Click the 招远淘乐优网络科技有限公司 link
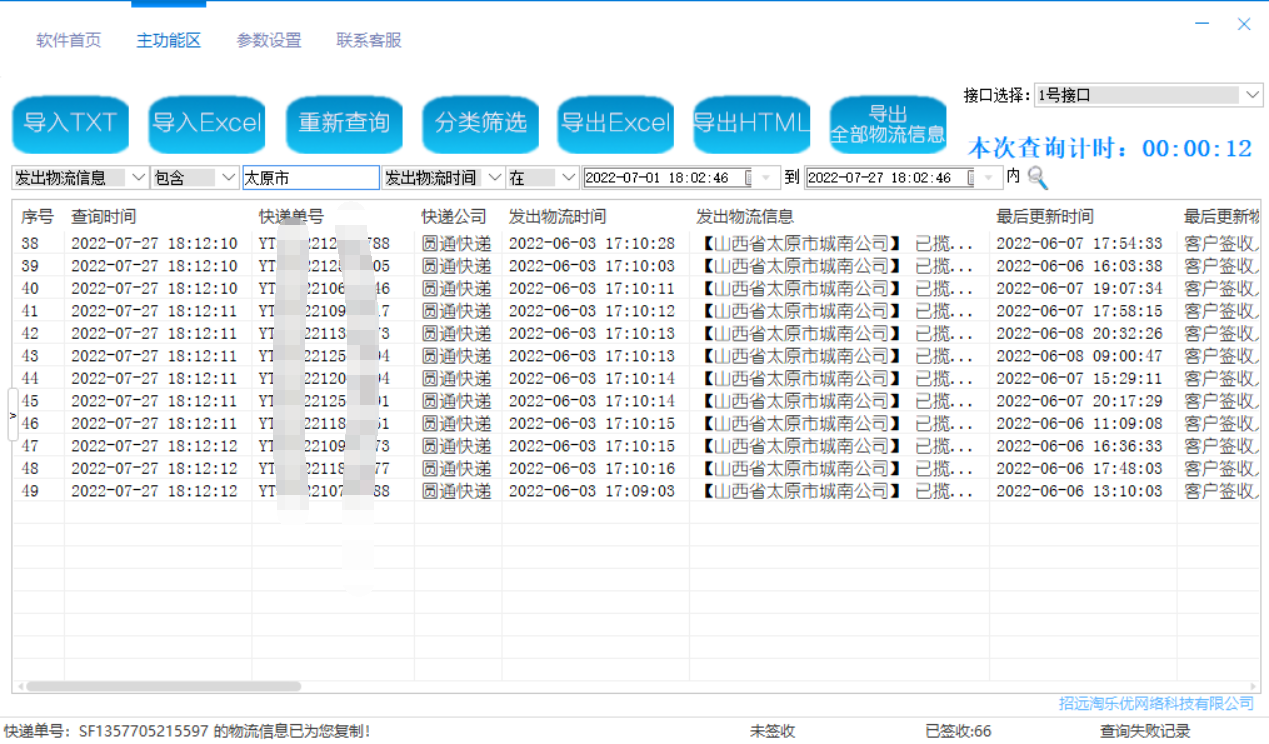The width and height of the screenshot is (1269, 744). coord(1156,704)
